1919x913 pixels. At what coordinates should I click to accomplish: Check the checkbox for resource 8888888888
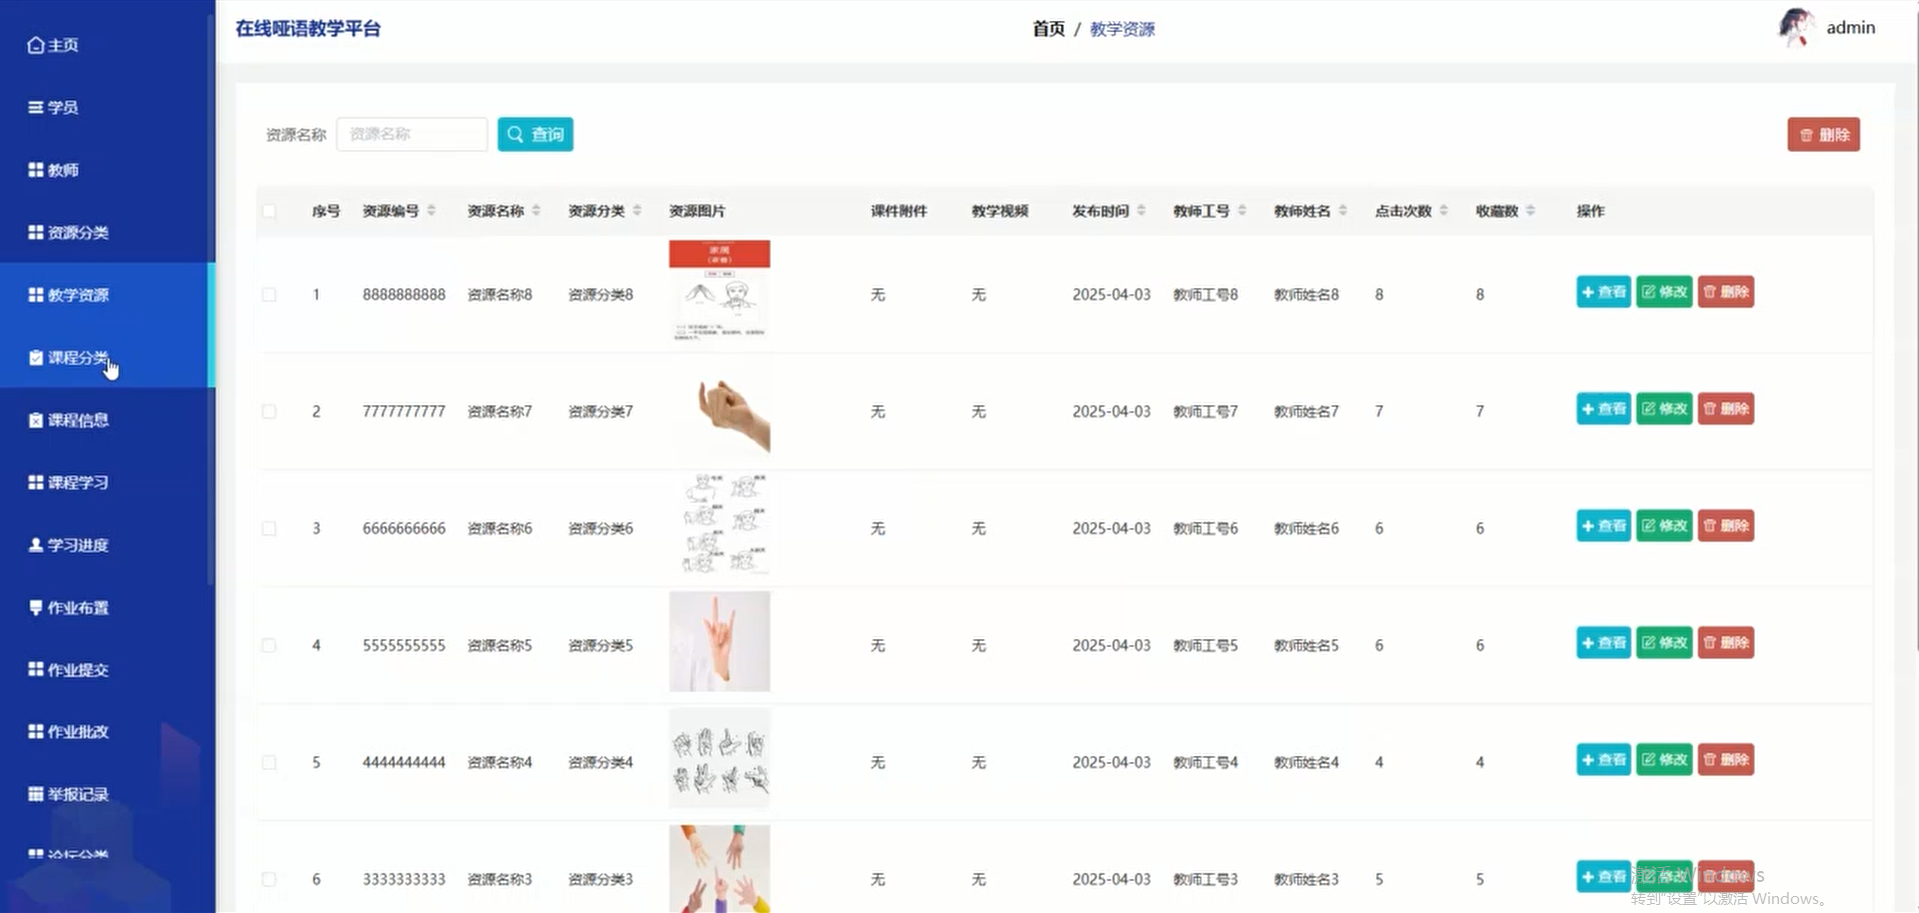tap(268, 294)
